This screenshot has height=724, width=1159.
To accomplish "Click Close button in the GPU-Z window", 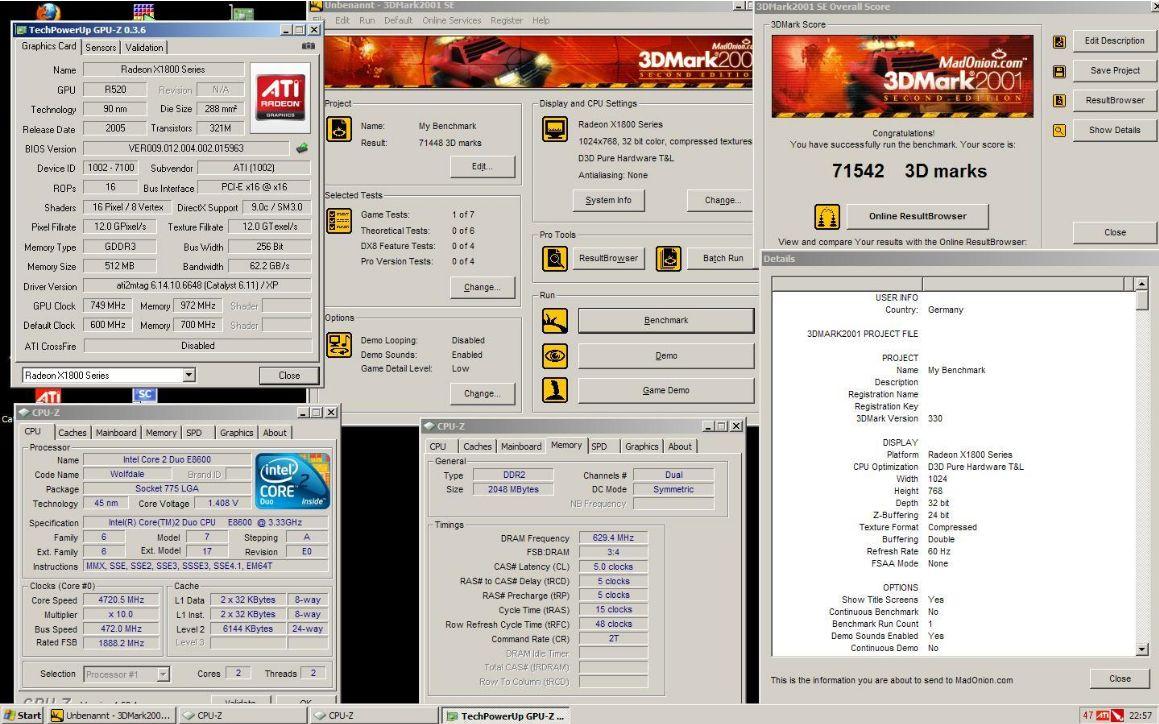I will coord(289,376).
